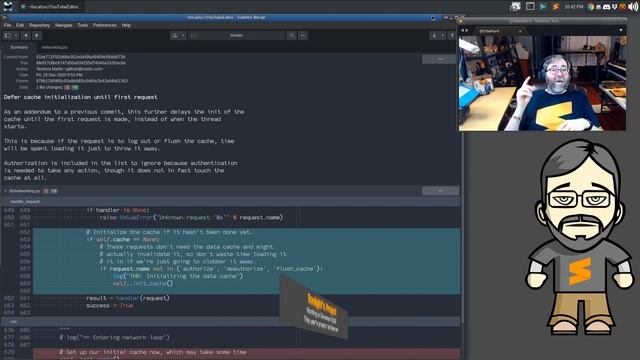
Task: Select previous tab arrow in Sublime Text window
Action: pos(462,31)
